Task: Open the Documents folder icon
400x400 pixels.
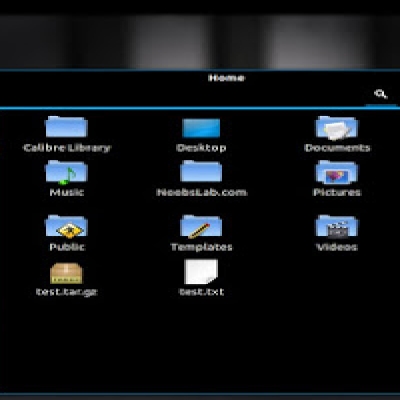Action: click(x=337, y=128)
